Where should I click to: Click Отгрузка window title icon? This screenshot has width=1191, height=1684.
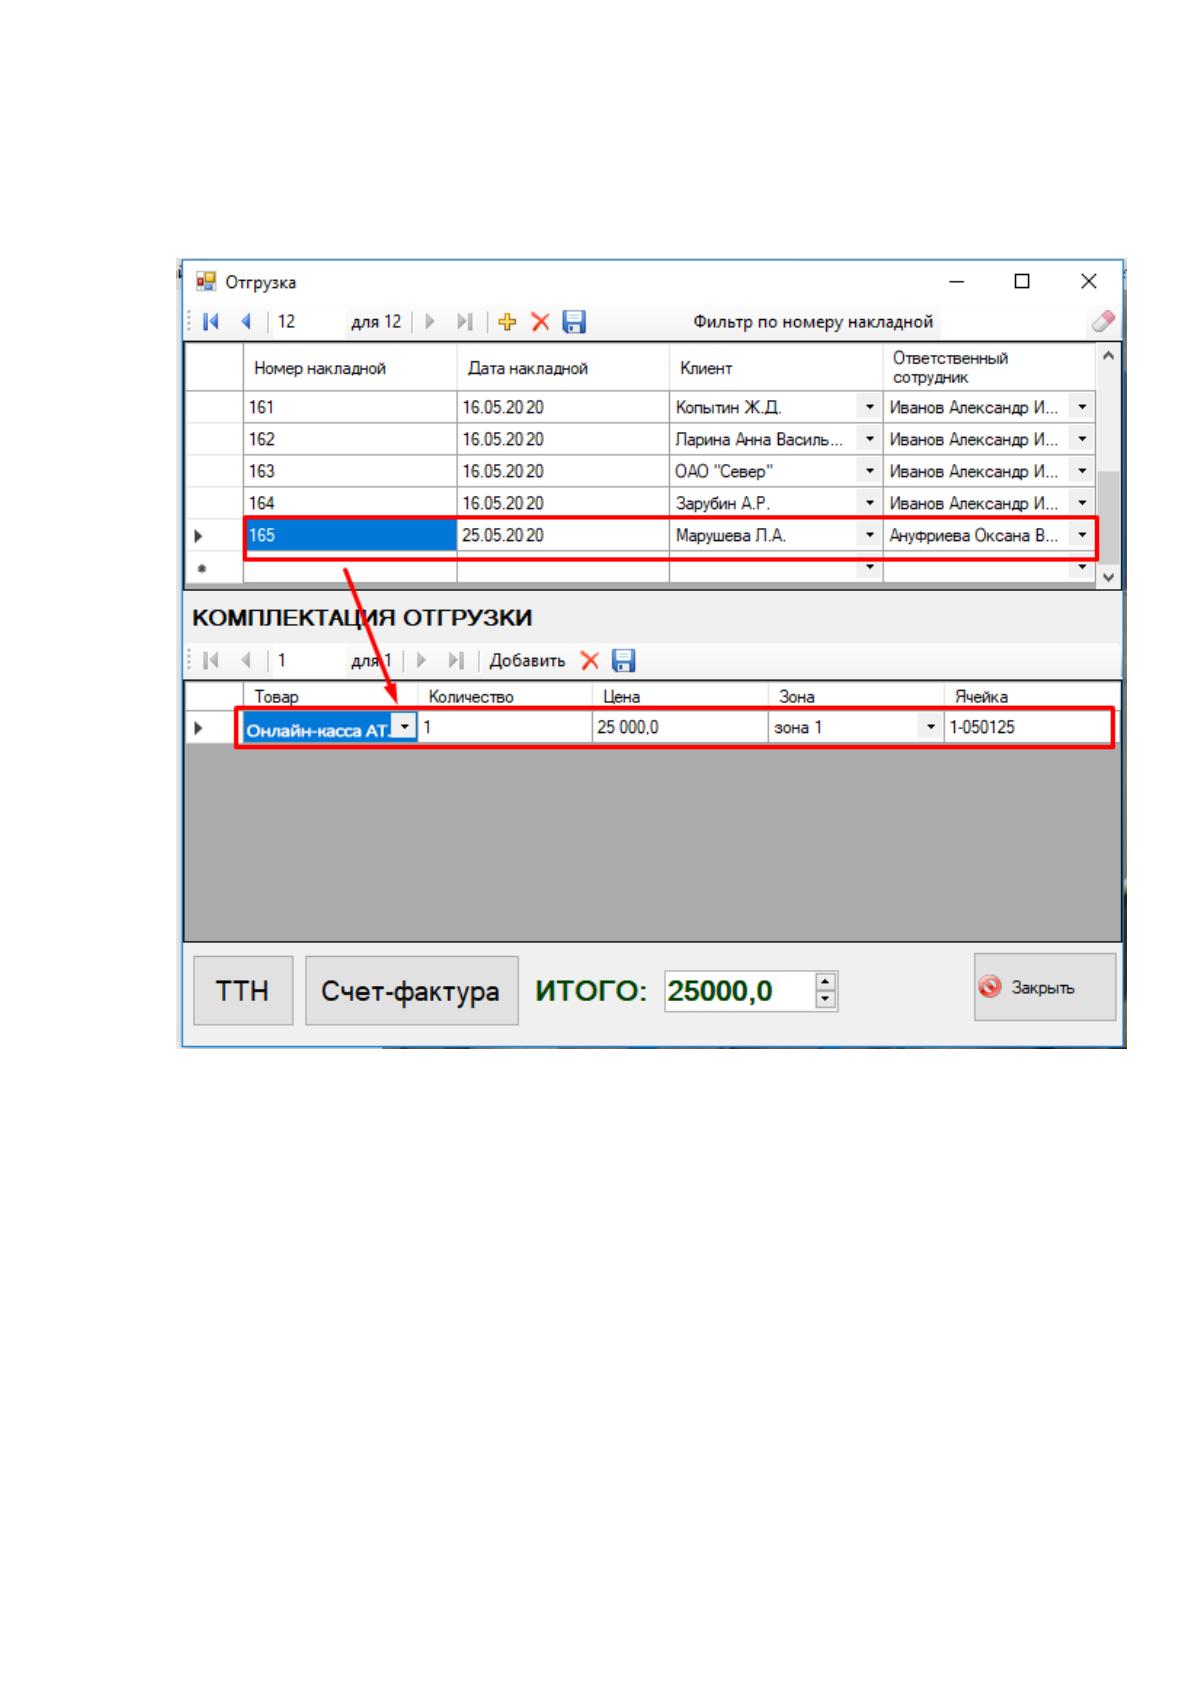[206, 282]
